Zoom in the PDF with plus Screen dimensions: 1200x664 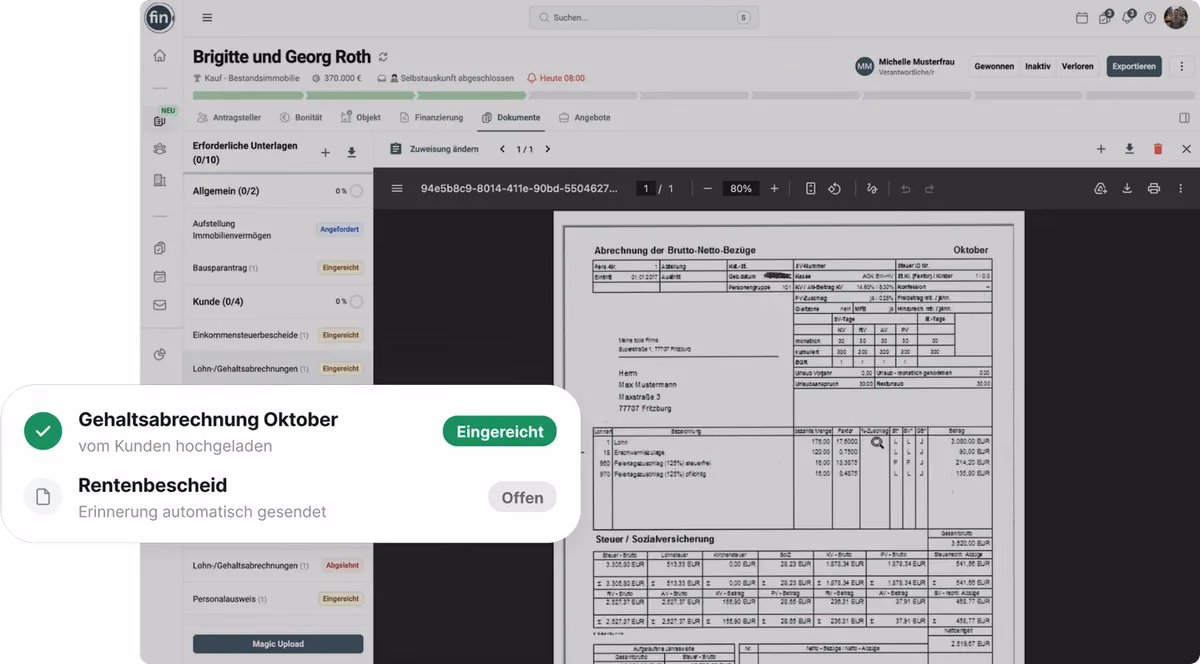774,188
